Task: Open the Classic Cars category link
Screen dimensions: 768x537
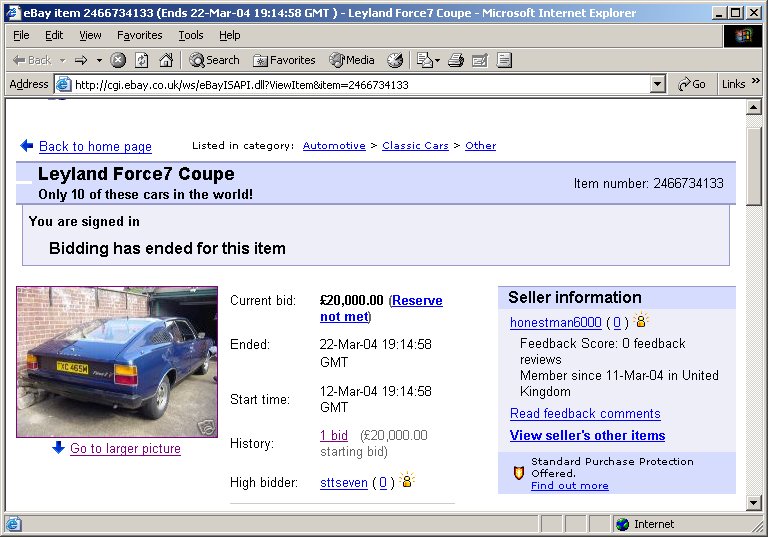Action: pyautogui.click(x=415, y=146)
